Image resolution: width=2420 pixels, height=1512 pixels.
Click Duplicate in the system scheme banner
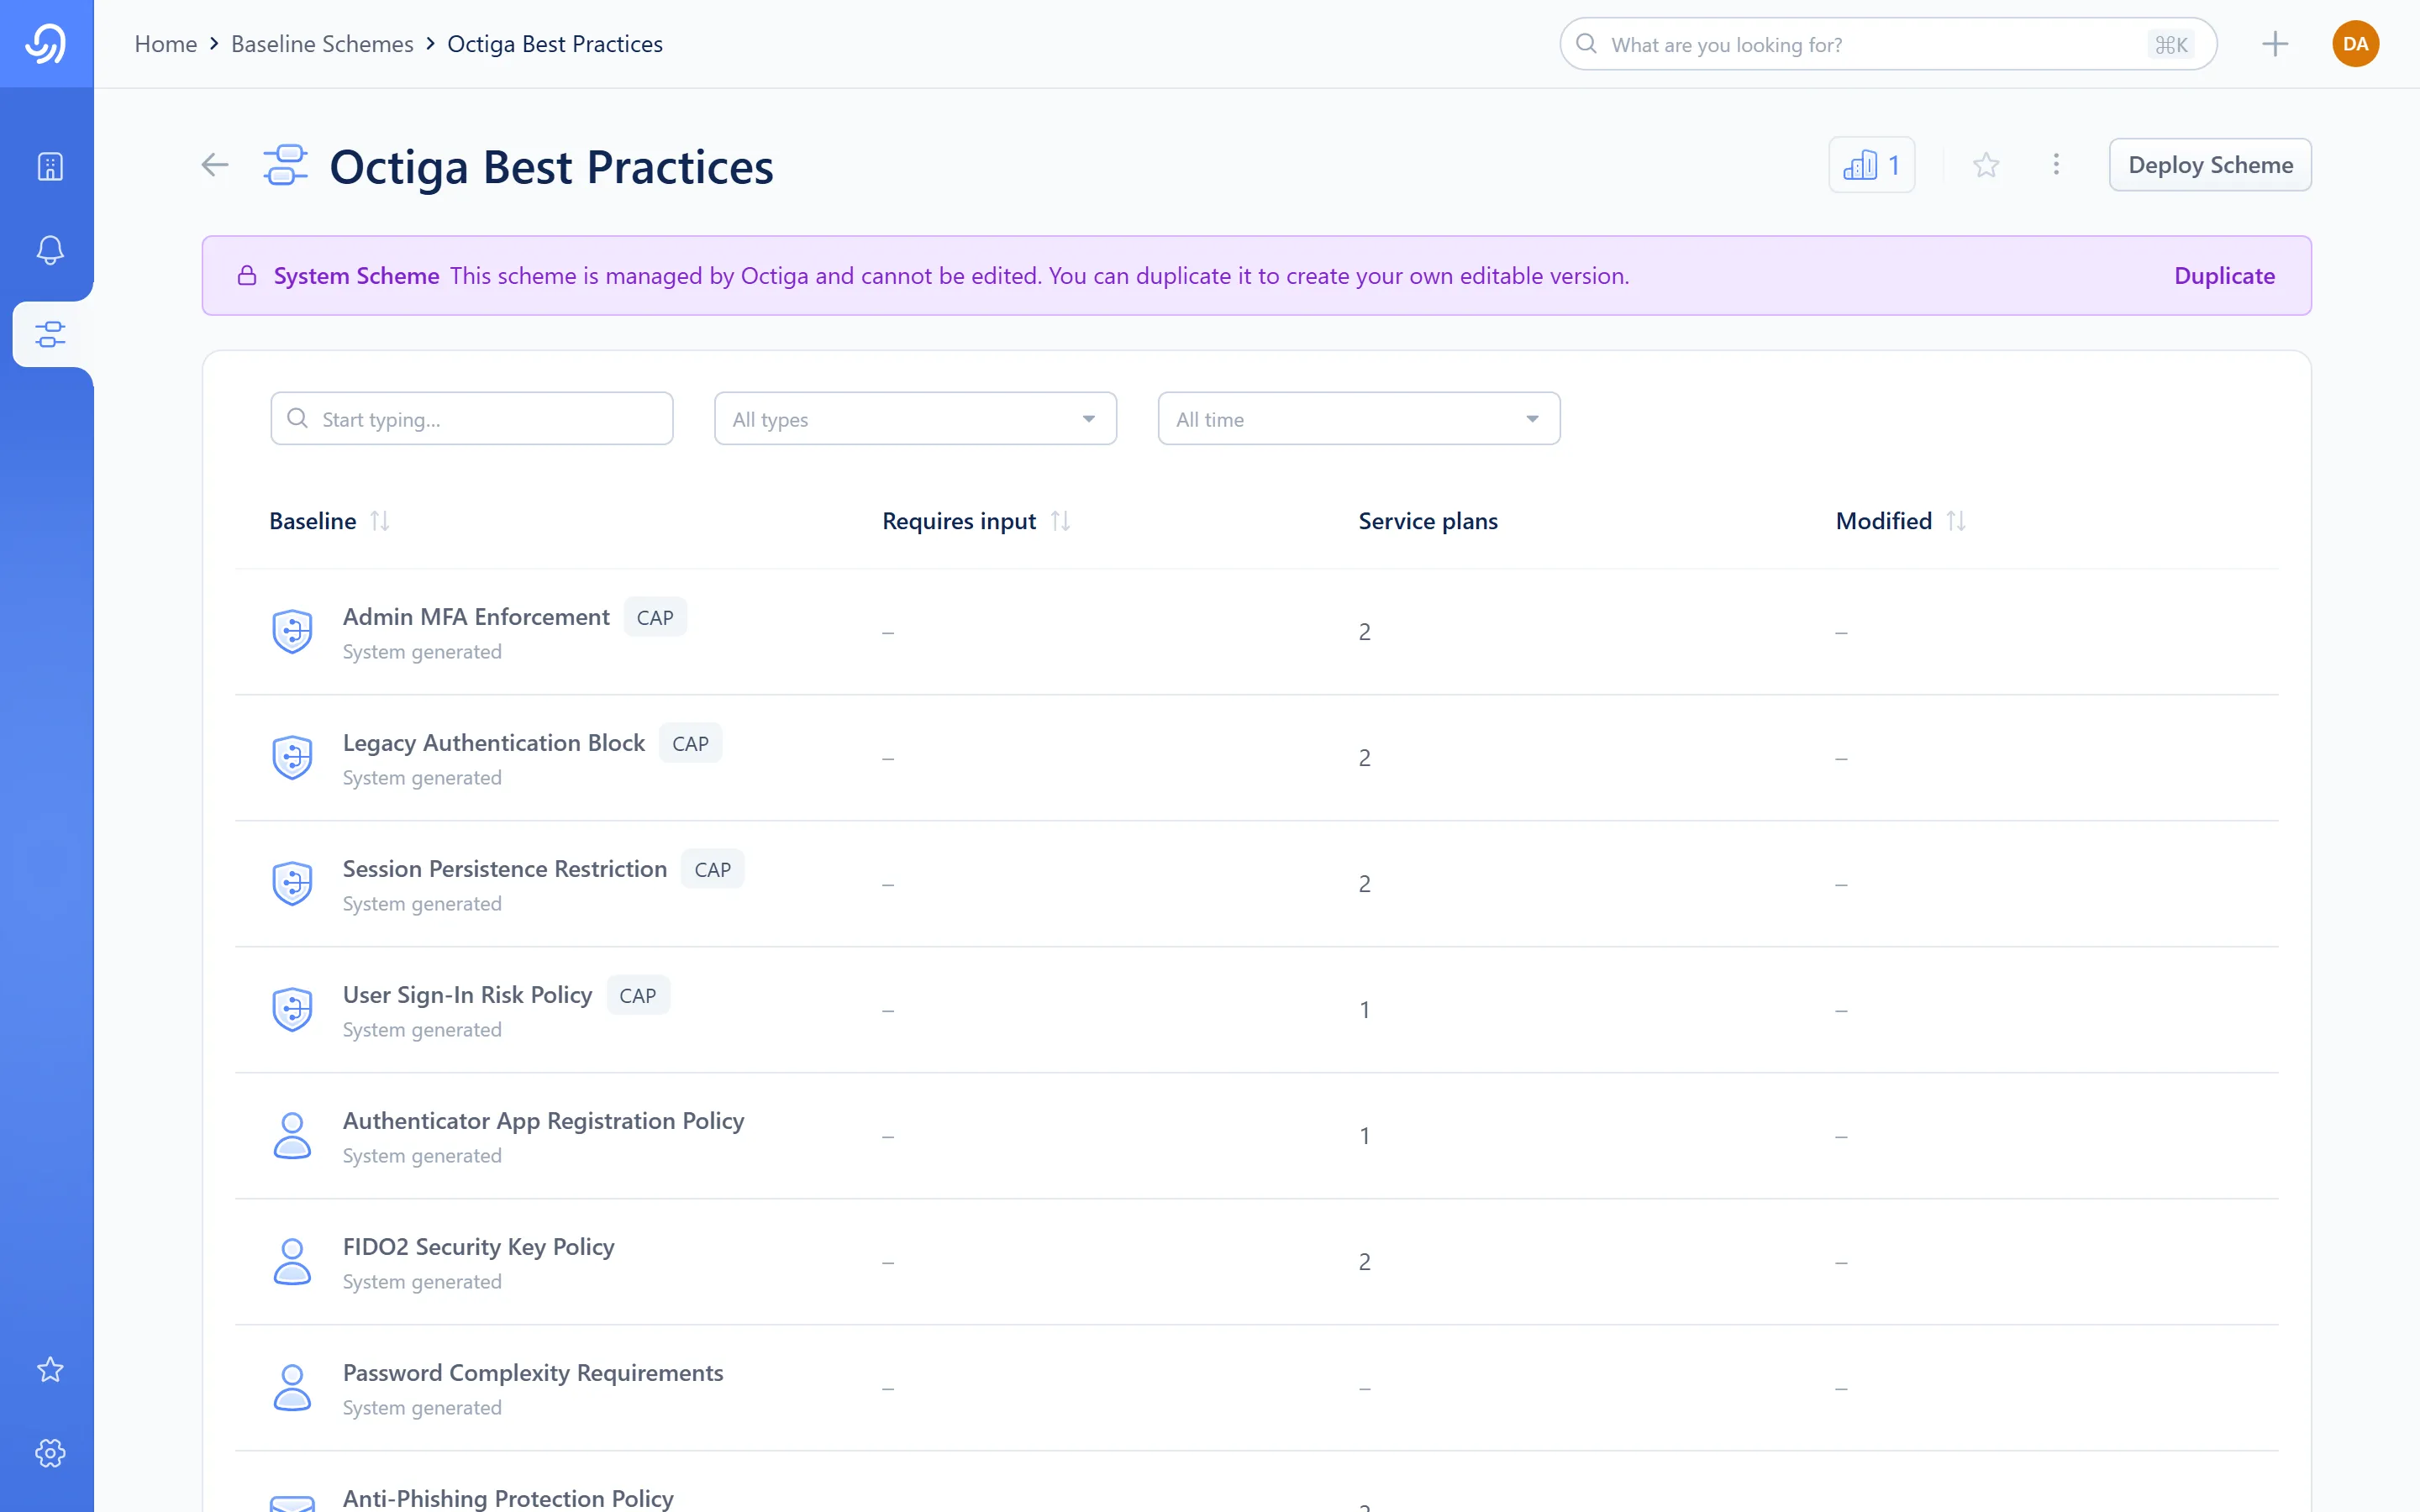click(x=2224, y=276)
